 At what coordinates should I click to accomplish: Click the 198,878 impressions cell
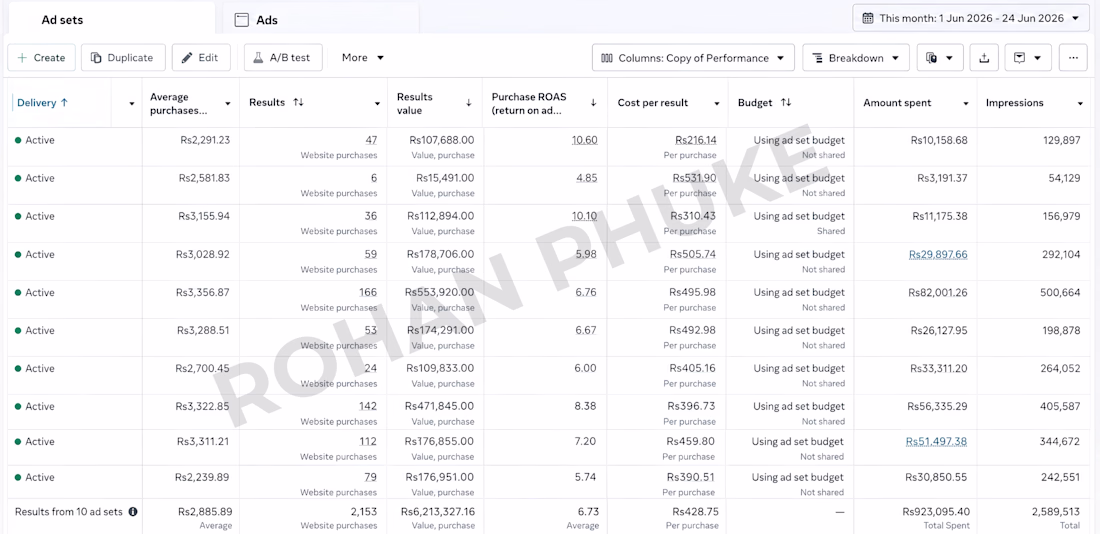(1061, 331)
